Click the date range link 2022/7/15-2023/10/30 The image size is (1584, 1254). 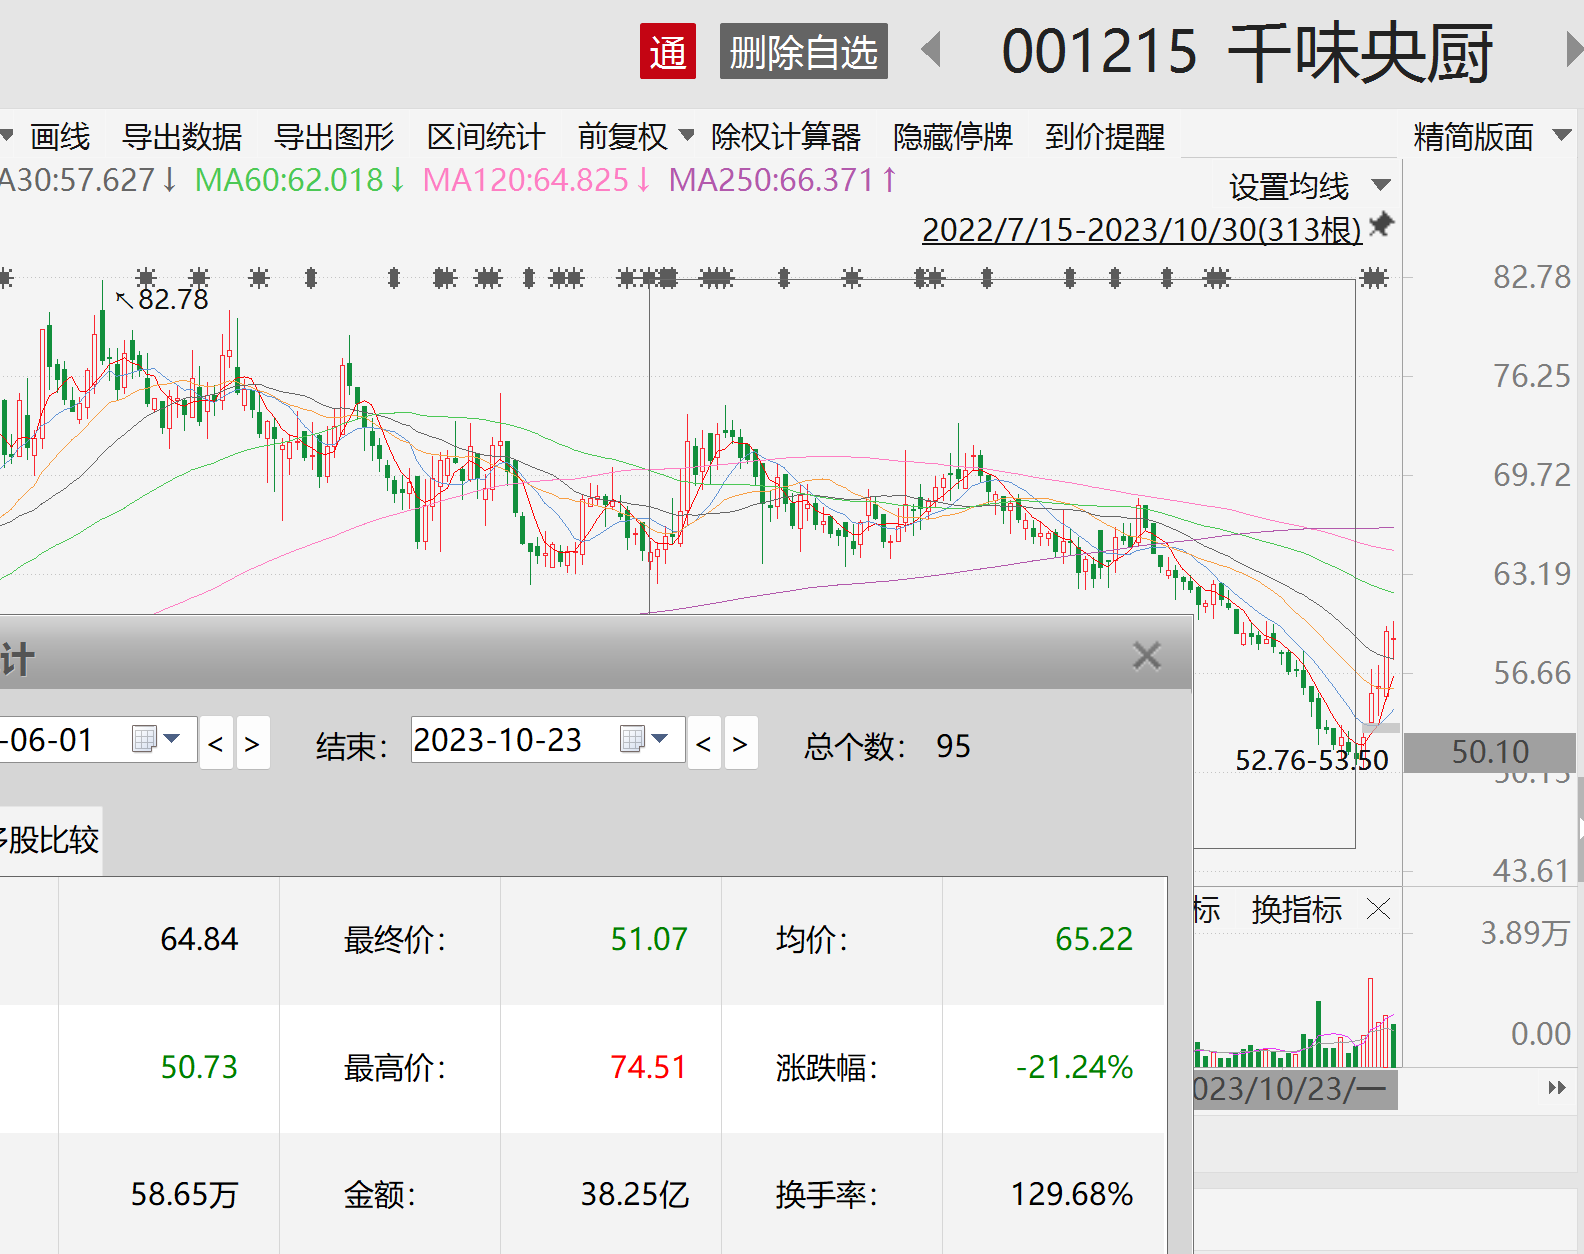pyautogui.click(x=1141, y=230)
